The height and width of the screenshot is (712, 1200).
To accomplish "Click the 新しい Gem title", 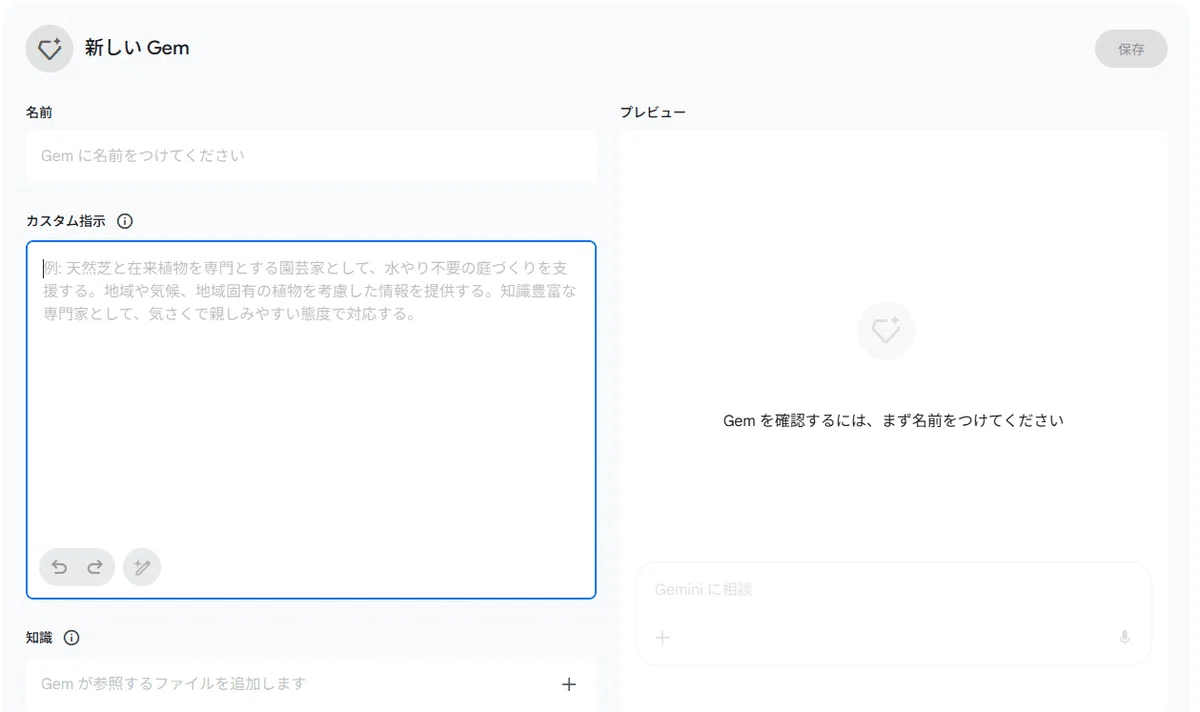I will [137, 48].
